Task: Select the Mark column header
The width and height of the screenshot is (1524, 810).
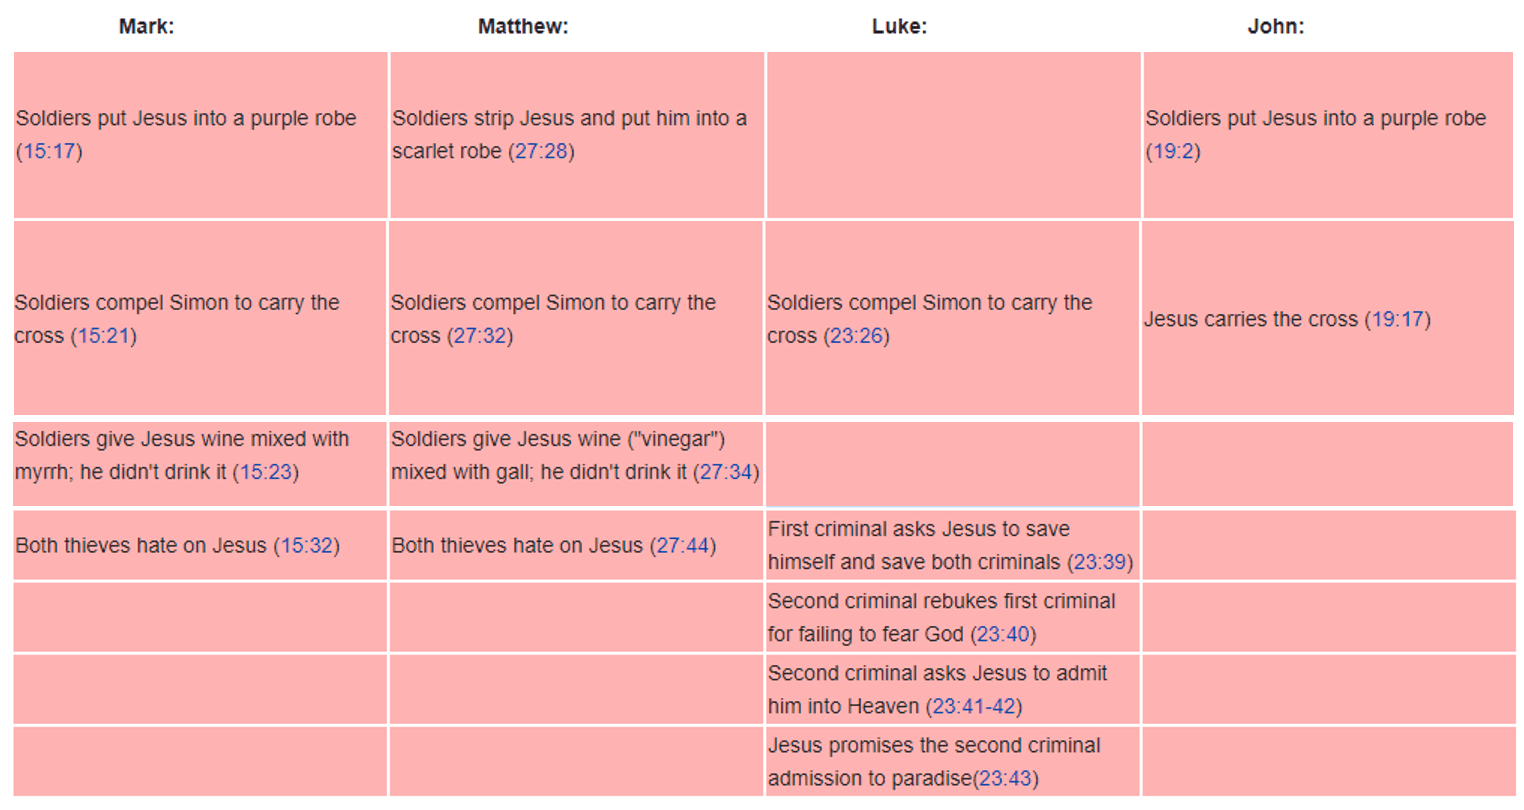Action: (x=146, y=27)
